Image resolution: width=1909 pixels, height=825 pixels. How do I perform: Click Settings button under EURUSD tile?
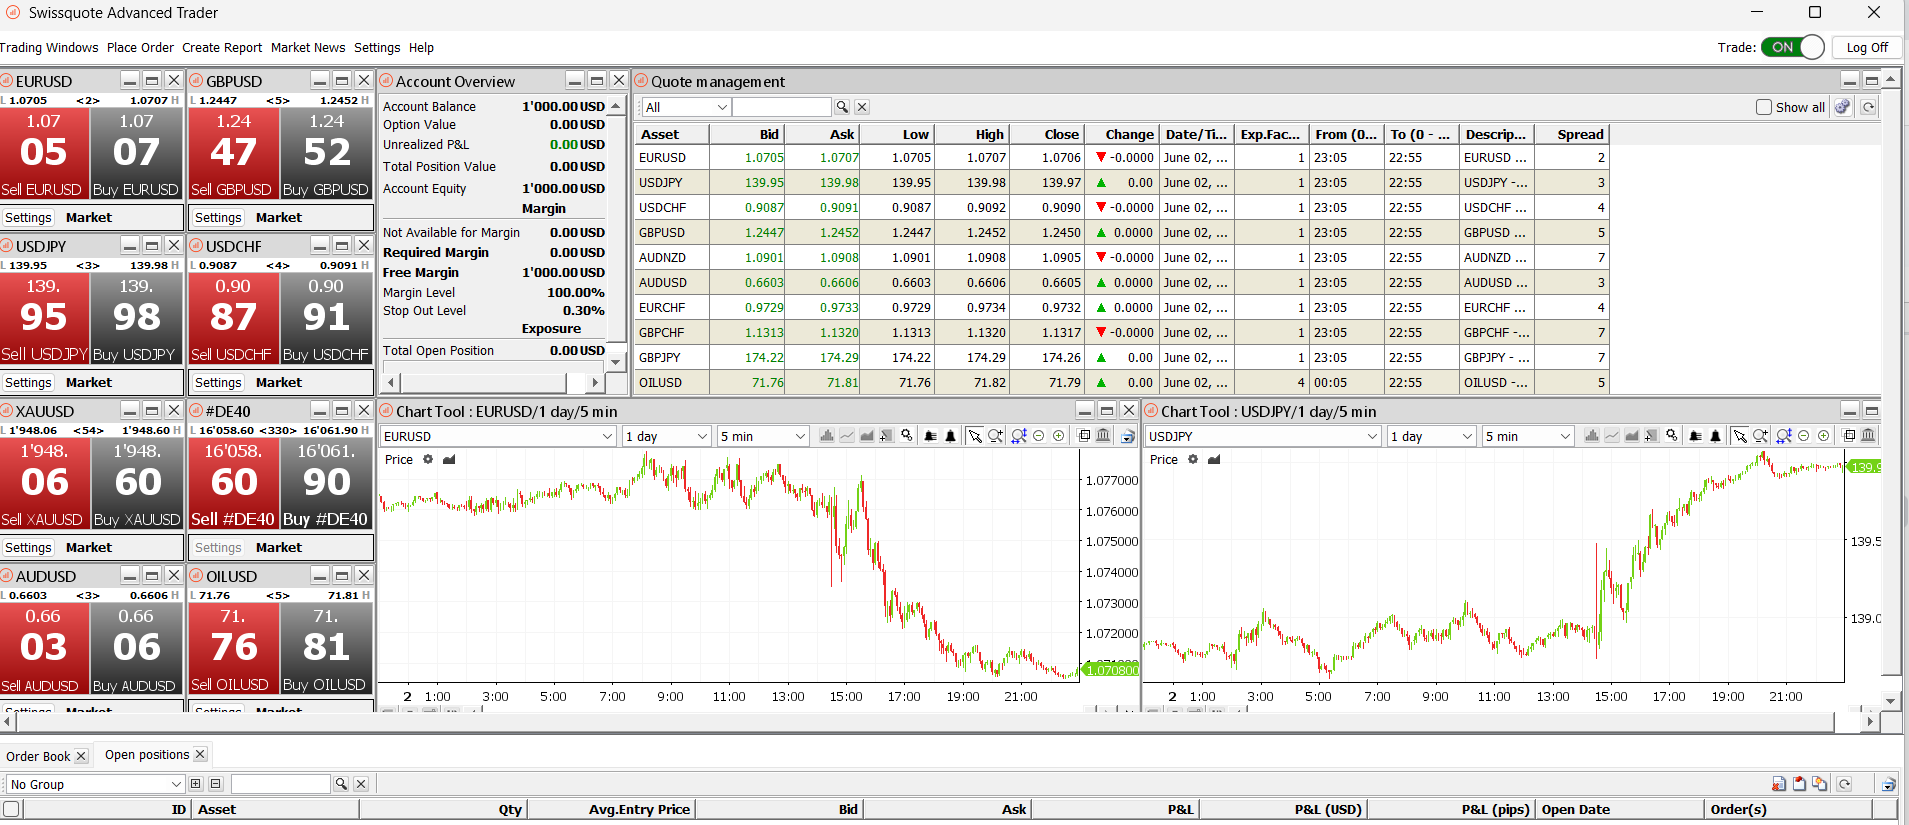coord(28,217)
